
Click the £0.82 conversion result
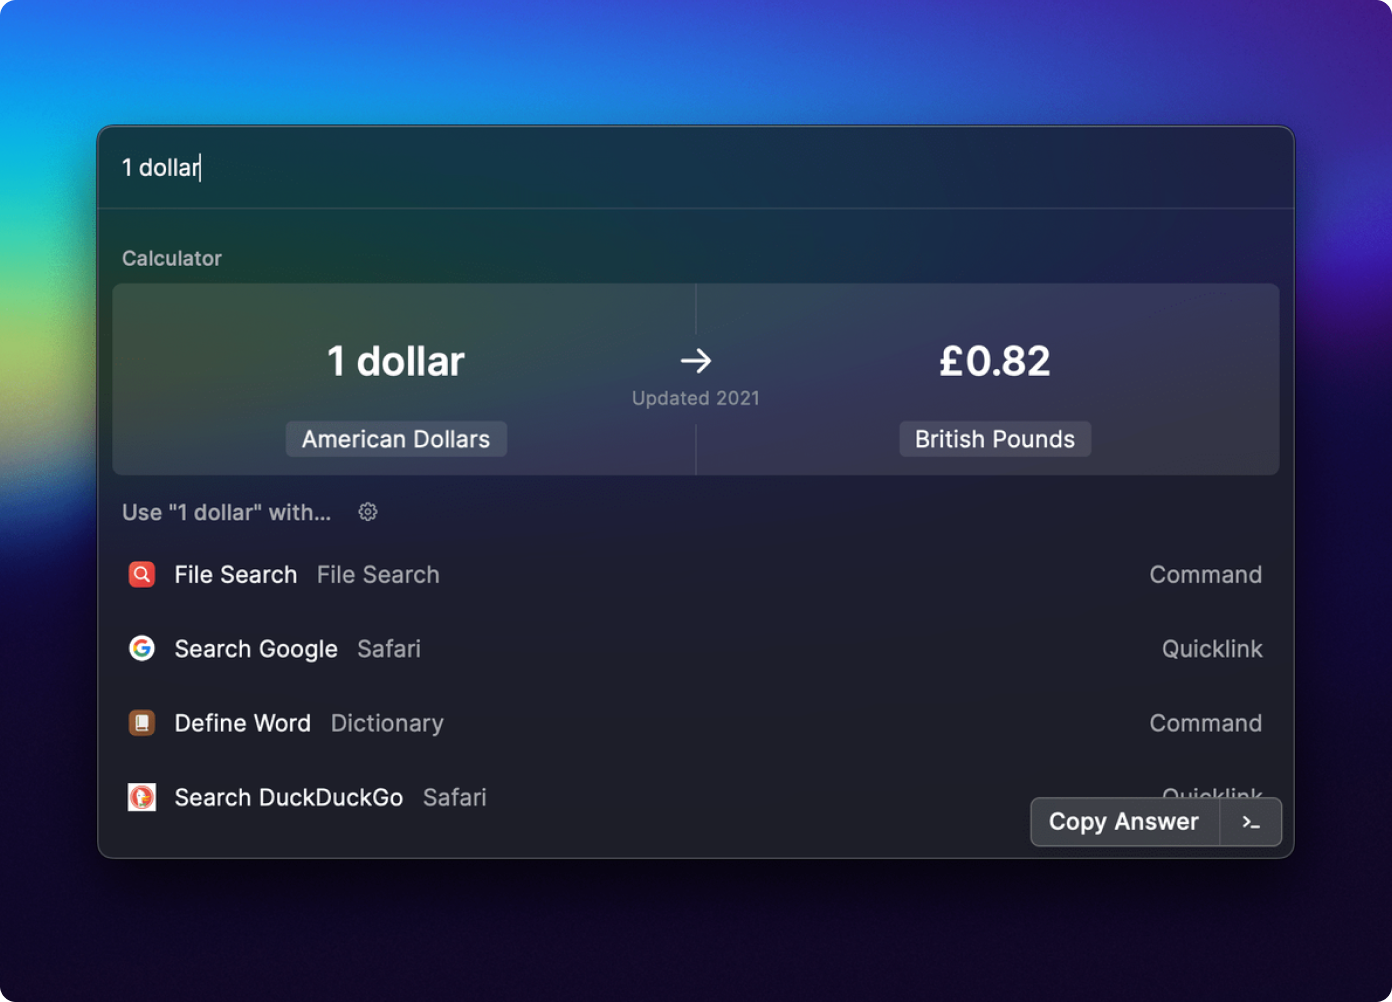[x=994, y=361]
